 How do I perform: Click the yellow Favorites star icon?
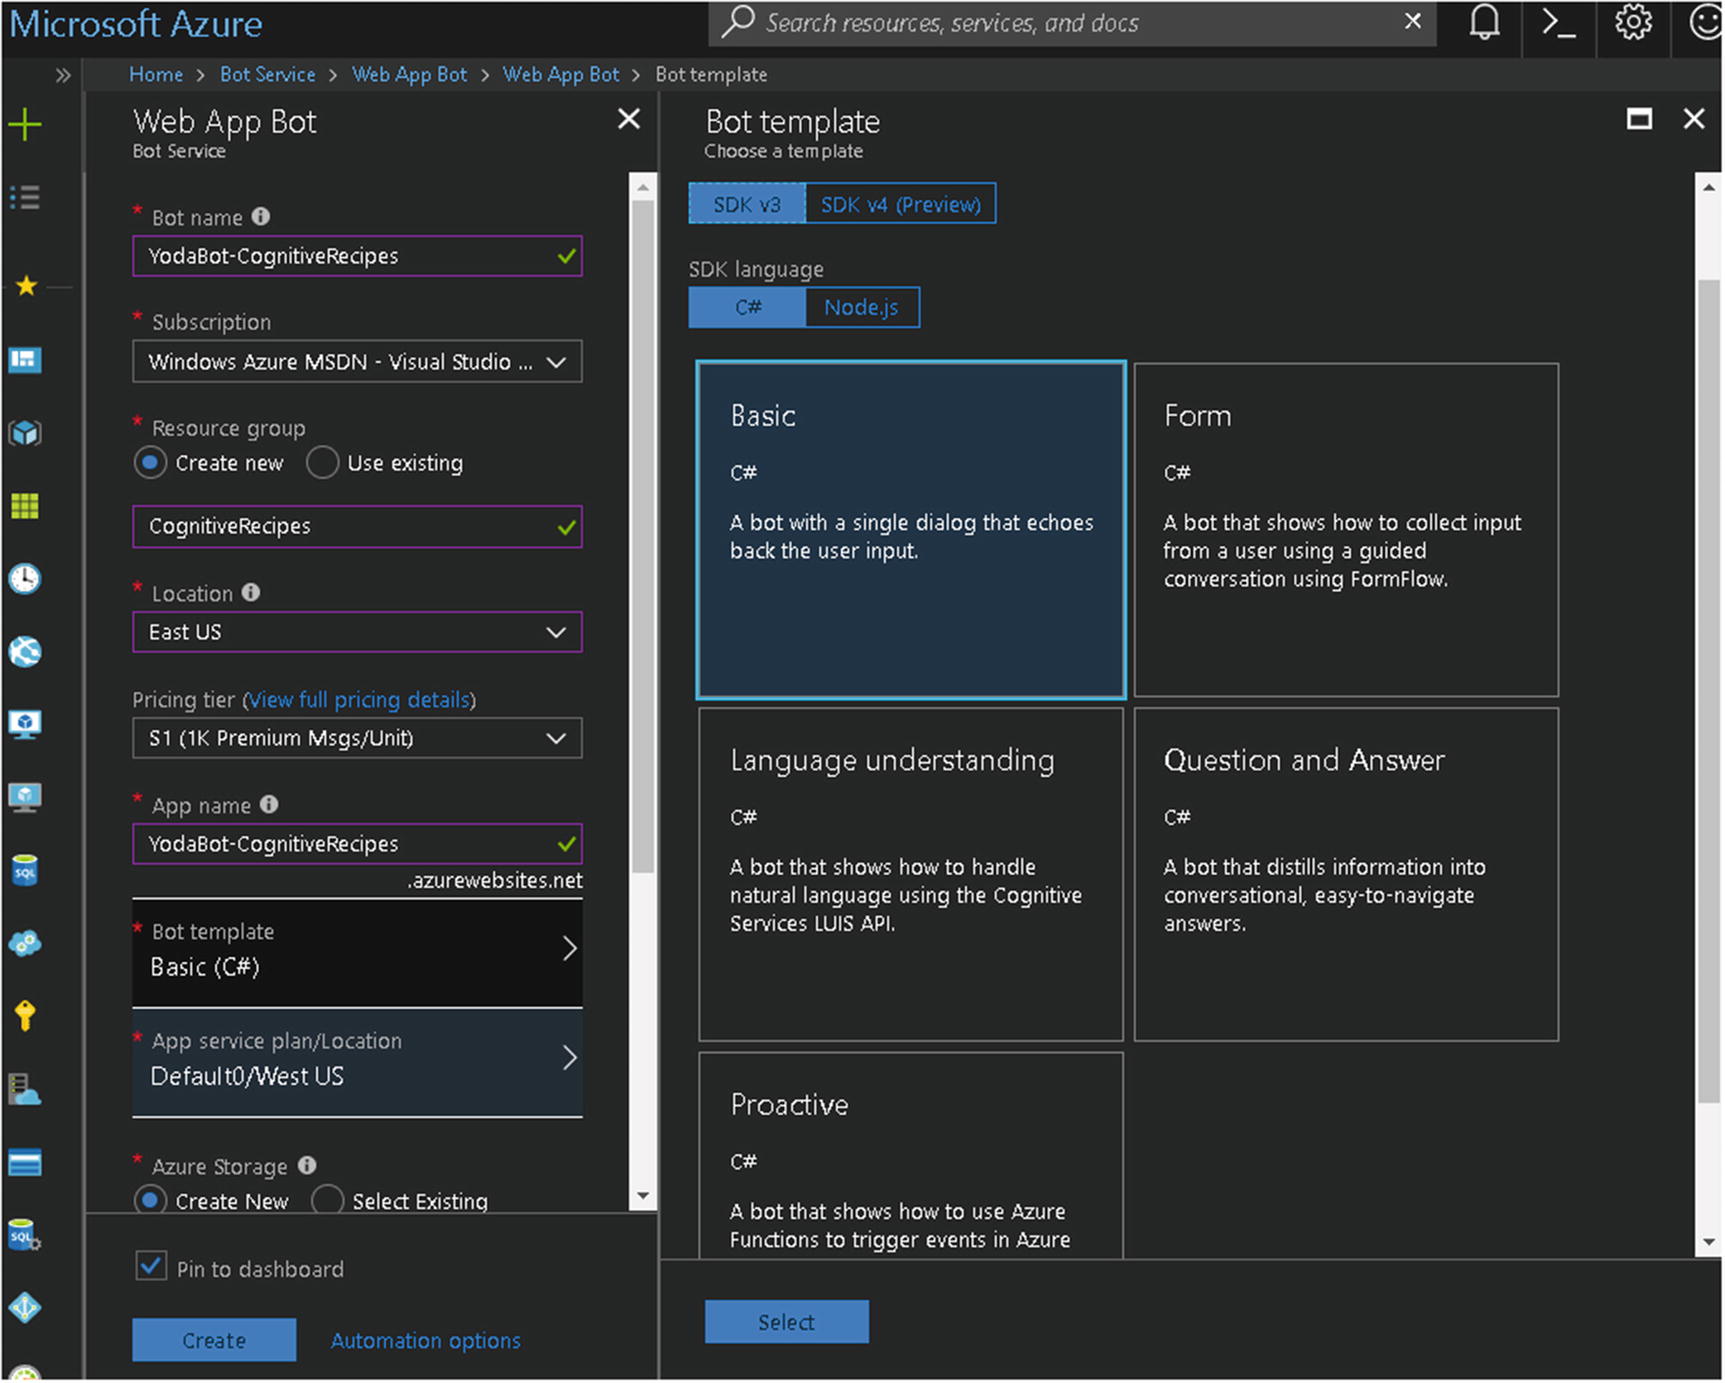[x=26, y=286]
